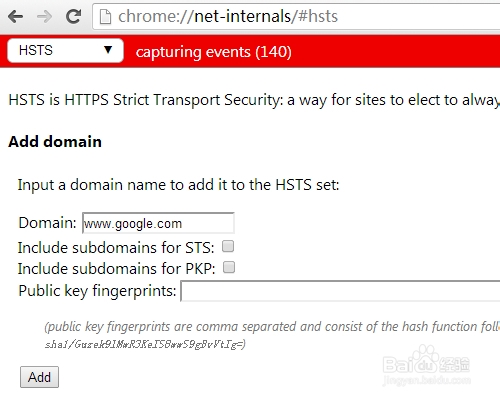500x398 pixels.
Task: Click the black arrow on the HSTS selector
Action: point(108,50)
